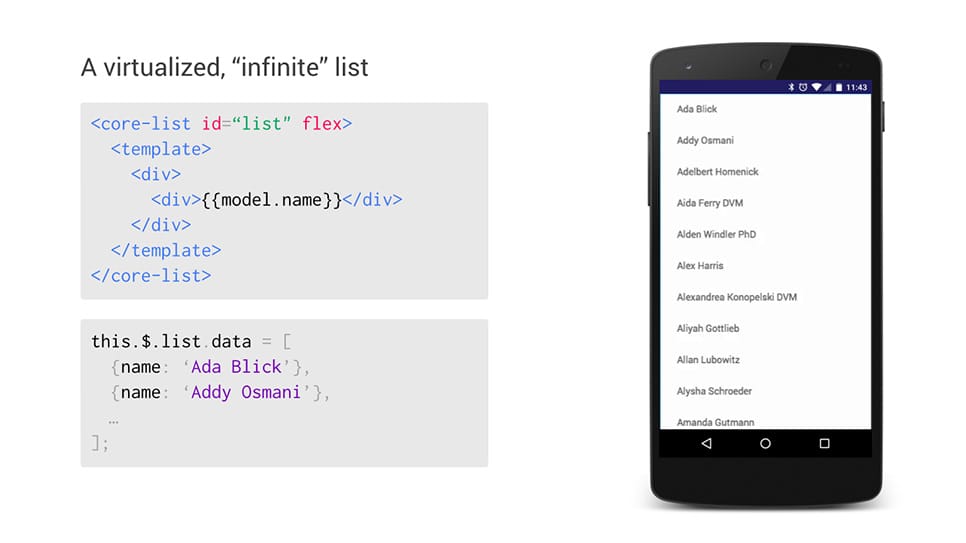Click the Bluetooth status bar icon
Image resolution: width=966 pixels, height=543 pixels.
[790, 88]
